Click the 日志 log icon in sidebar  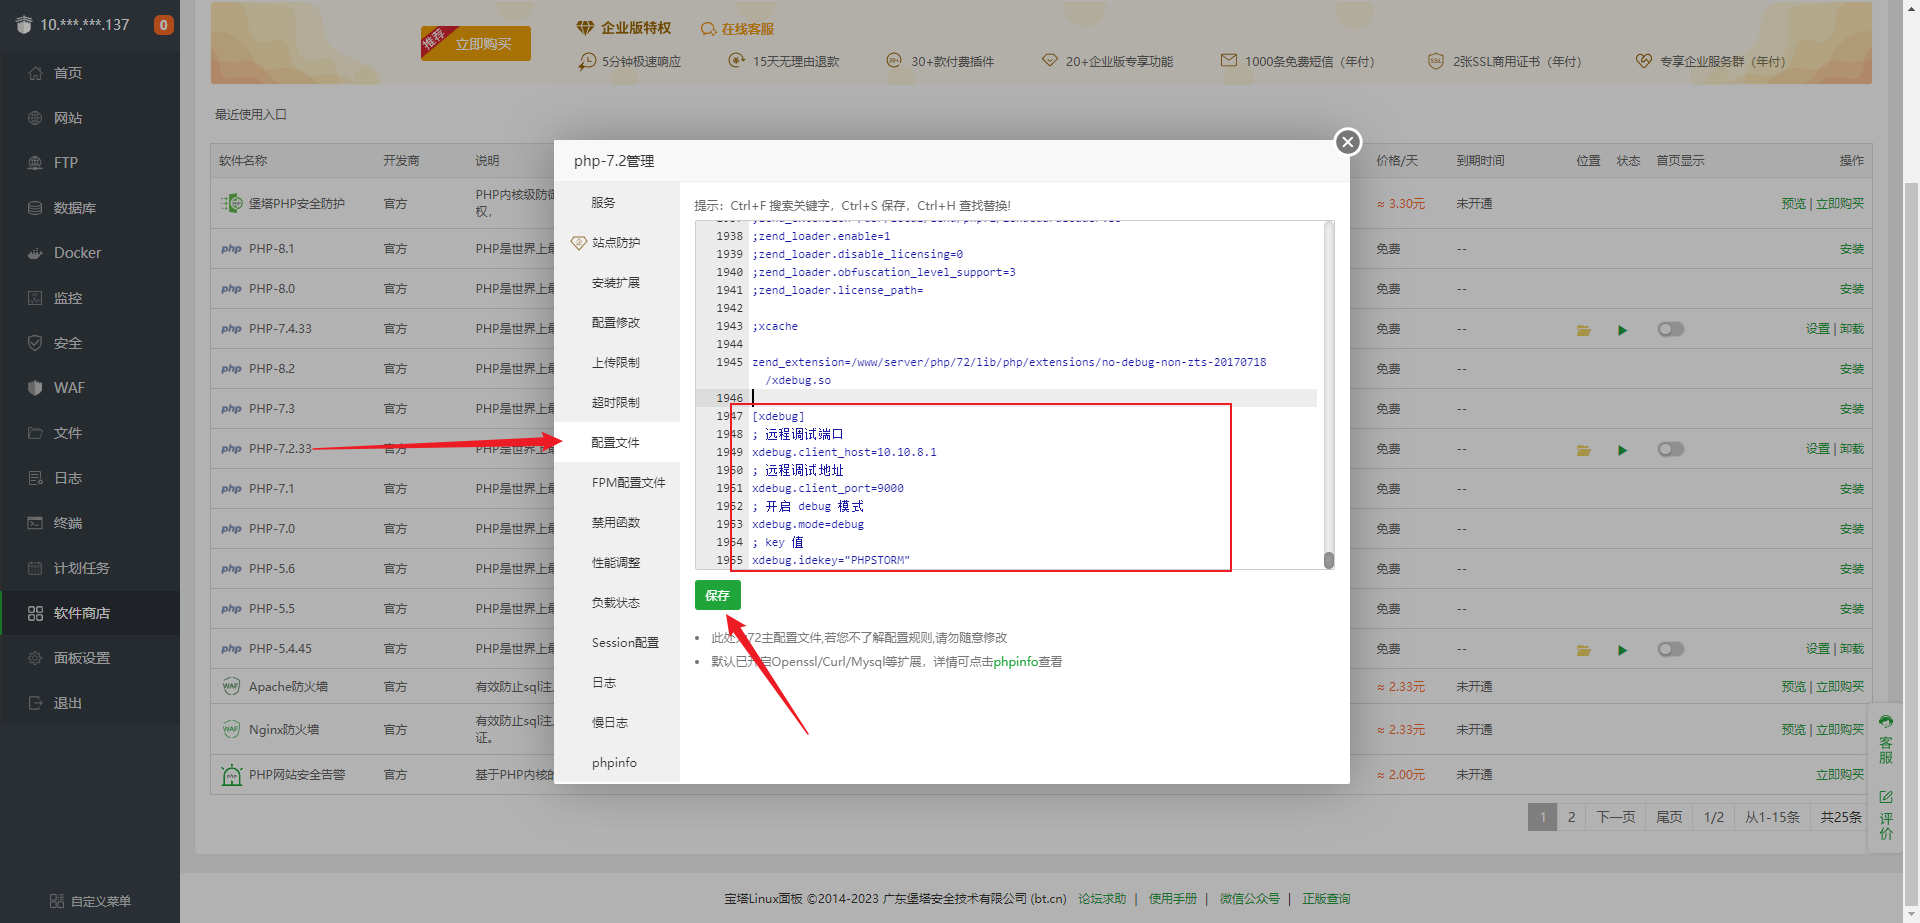(35, 478)
